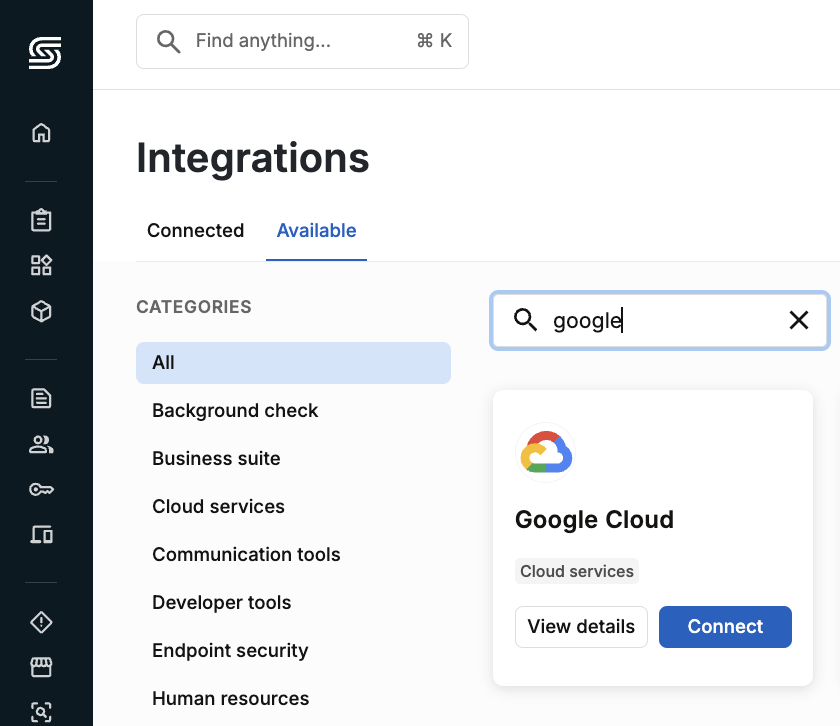Viewport: 840px width, 726px height.
Task: Open the scan-search icon in sidebar
Action: [x=41, y=712]
